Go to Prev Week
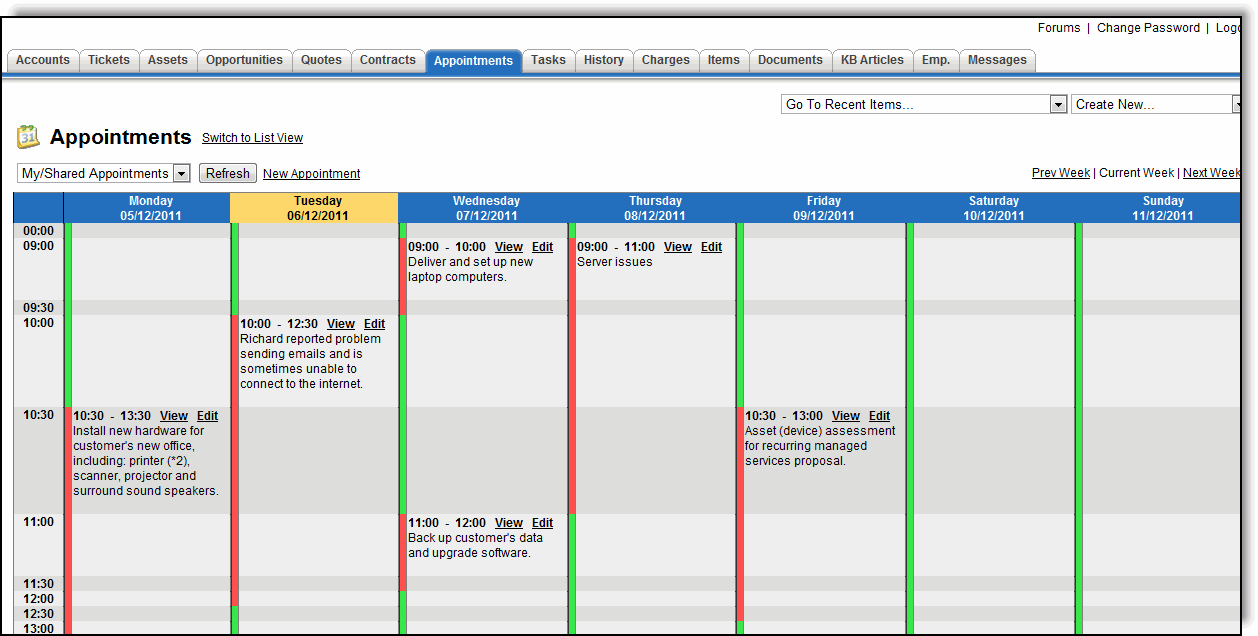Screen dimensions: 1258x636 pyautogui.click(x=1060, y=173)
